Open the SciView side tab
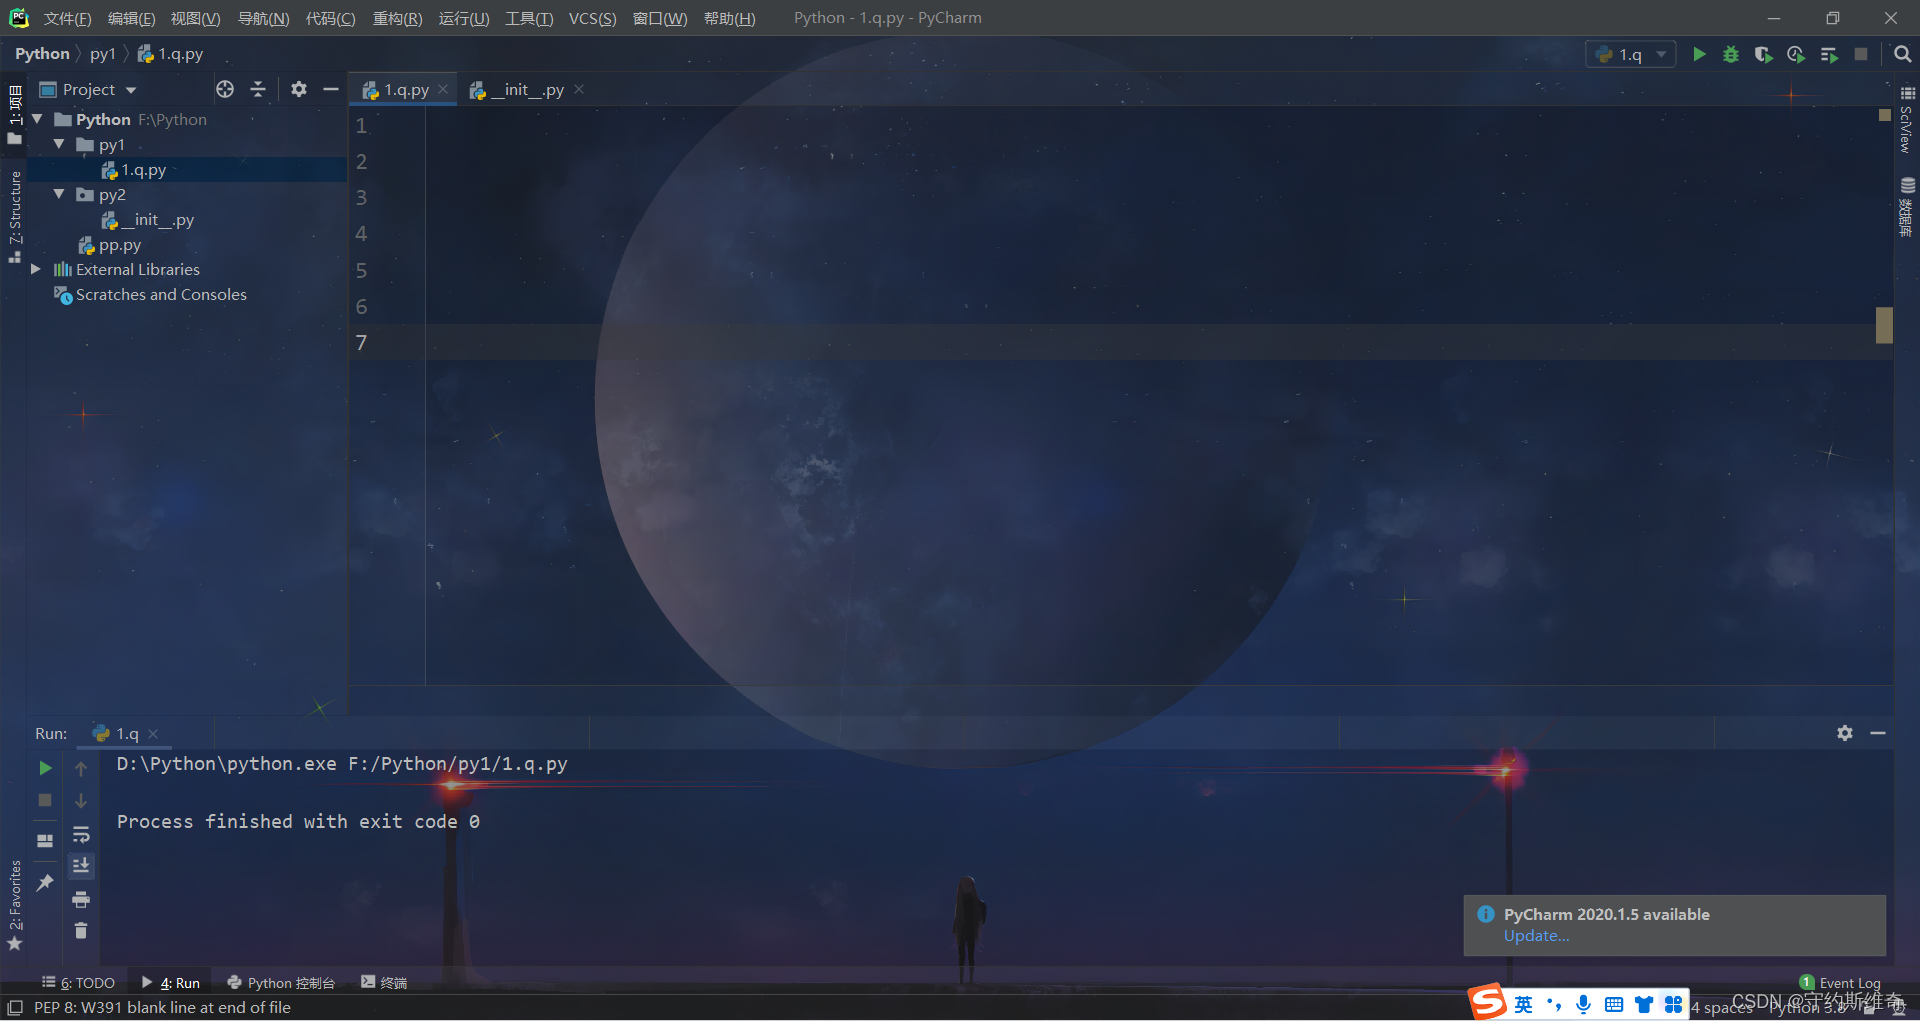Screen dimensions: 1920x1021 [x=1907, y=120]
